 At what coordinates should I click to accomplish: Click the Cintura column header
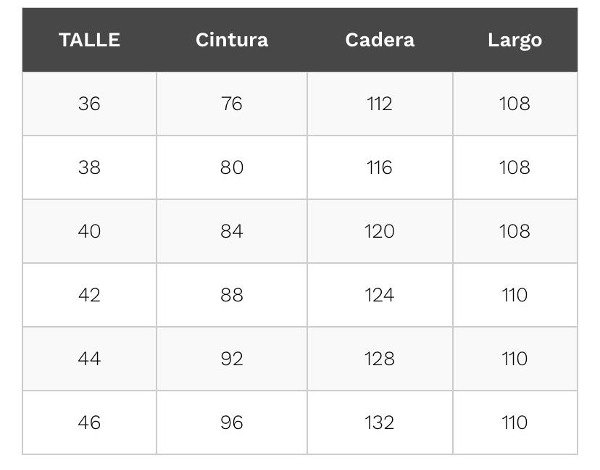(232, 40)
